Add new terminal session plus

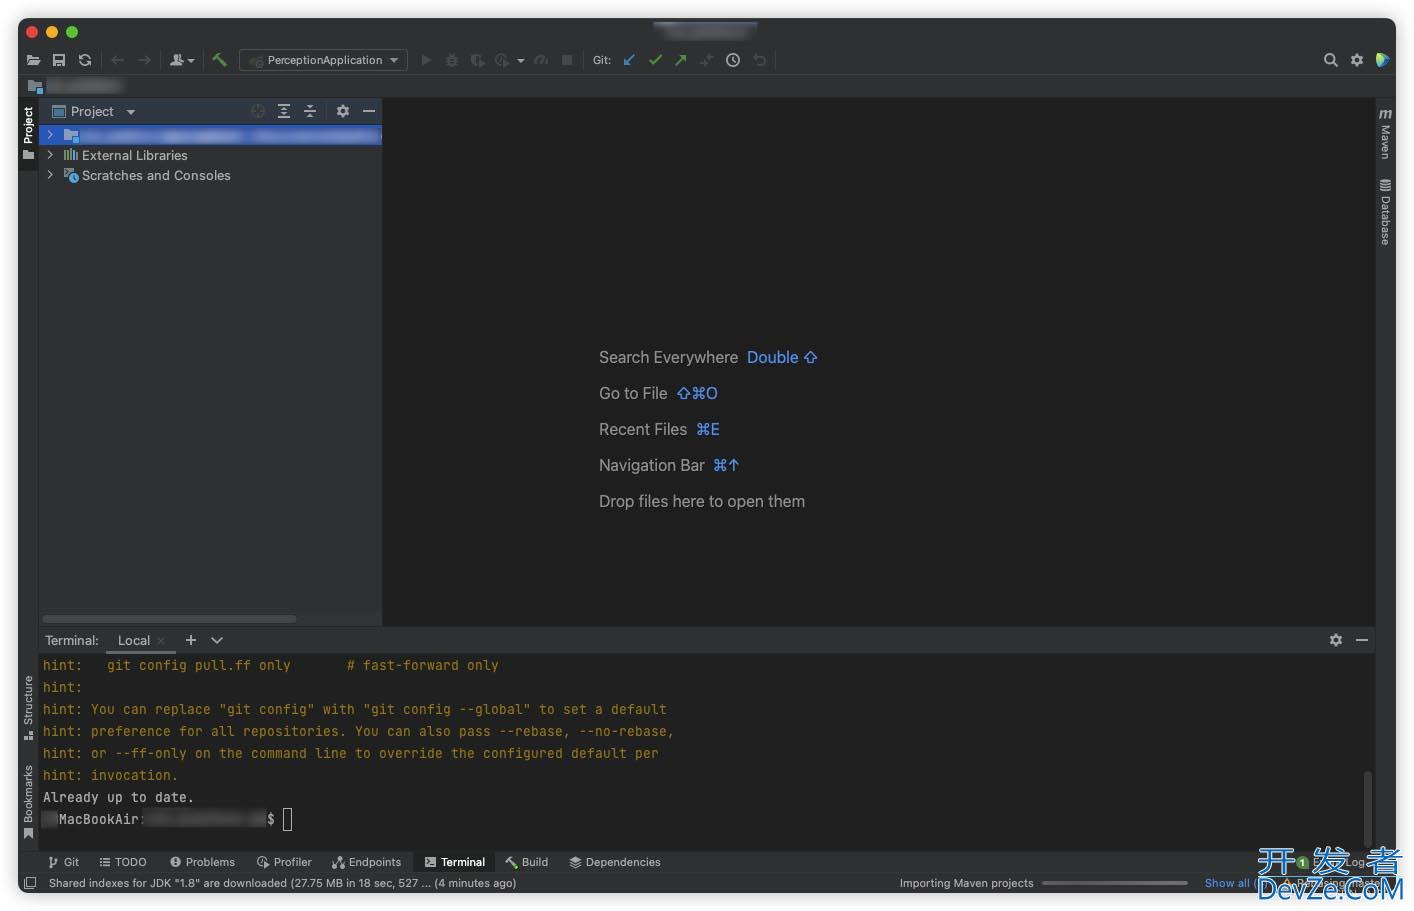point(191,640)
